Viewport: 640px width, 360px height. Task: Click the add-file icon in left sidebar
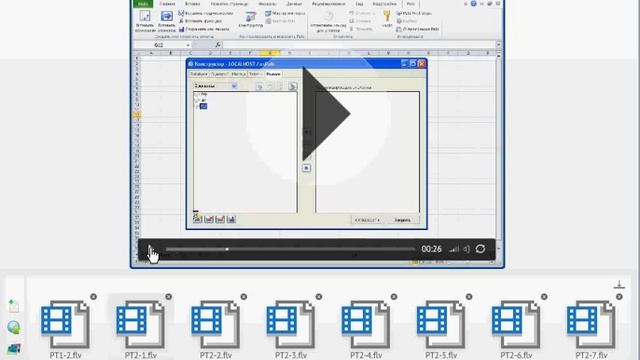click(13, 306)
